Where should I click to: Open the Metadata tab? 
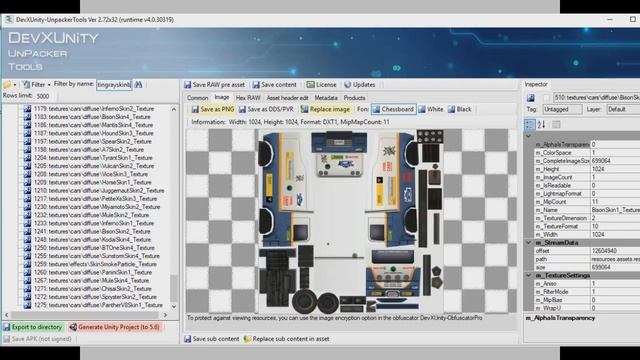click(326, 98)
